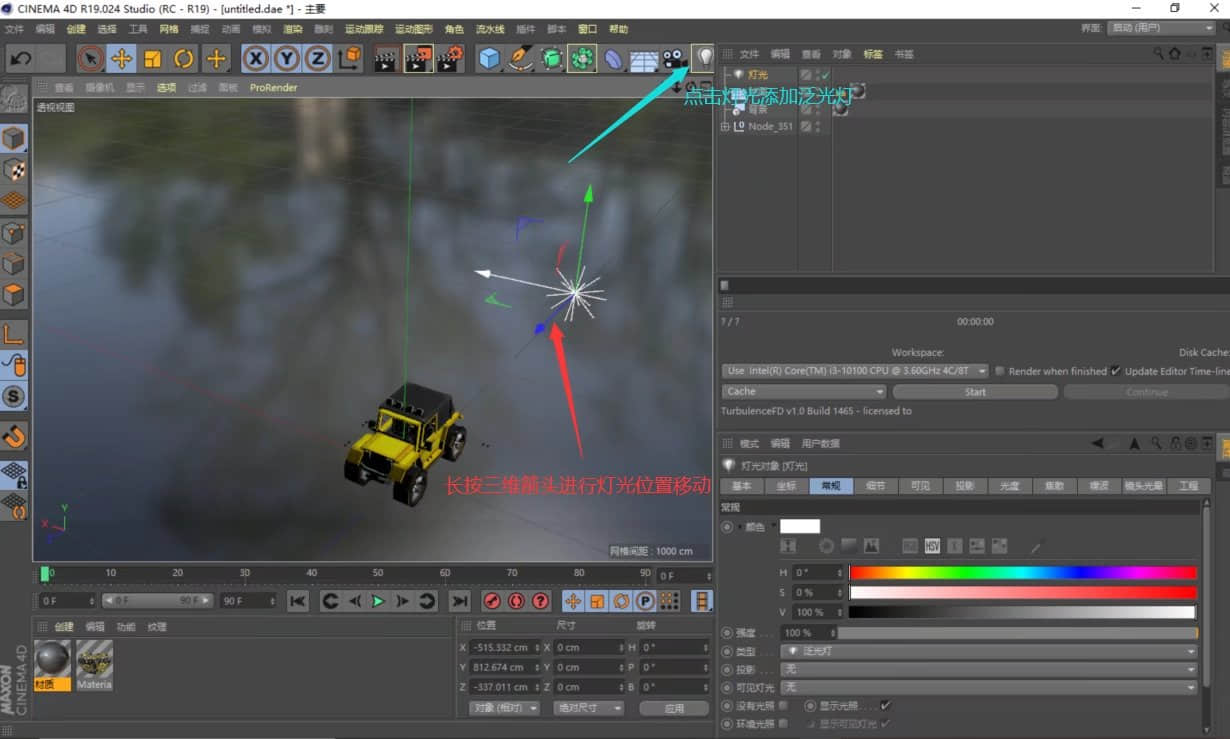Click on the V value gradient slider
The image size is (1230, 739).
[1022, 612]
